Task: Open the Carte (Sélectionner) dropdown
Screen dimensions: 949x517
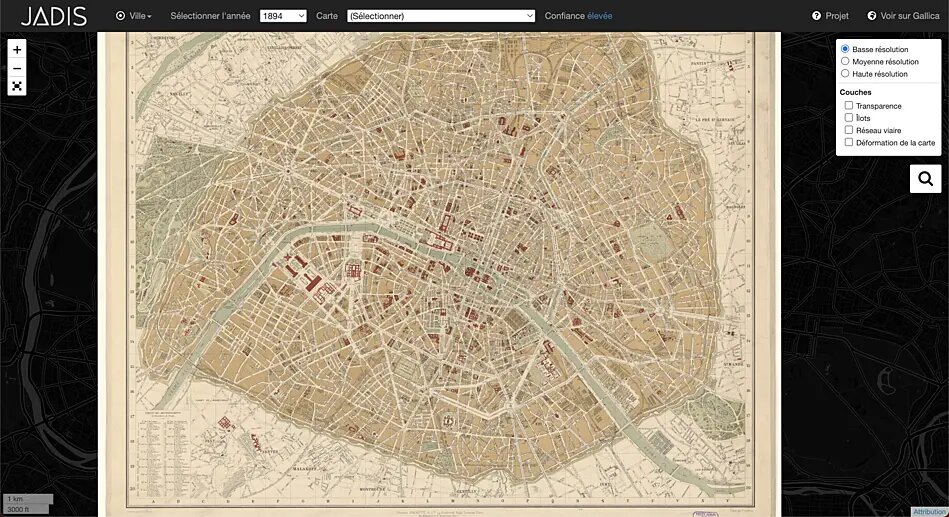Action: (441, 16)
